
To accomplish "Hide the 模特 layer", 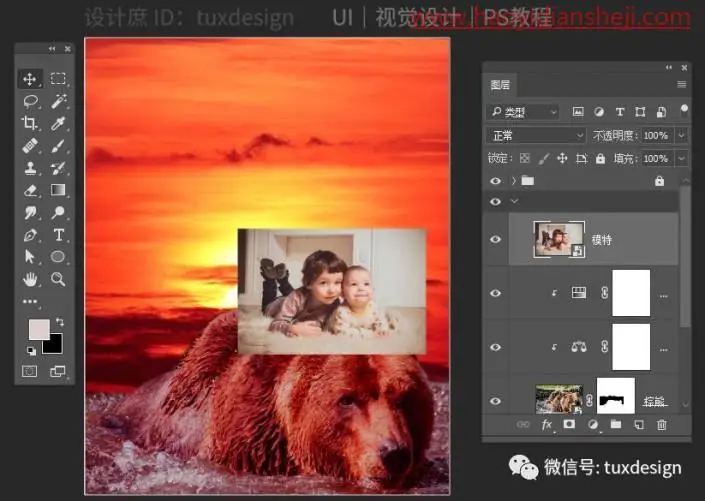I will [x=495, y=239].
